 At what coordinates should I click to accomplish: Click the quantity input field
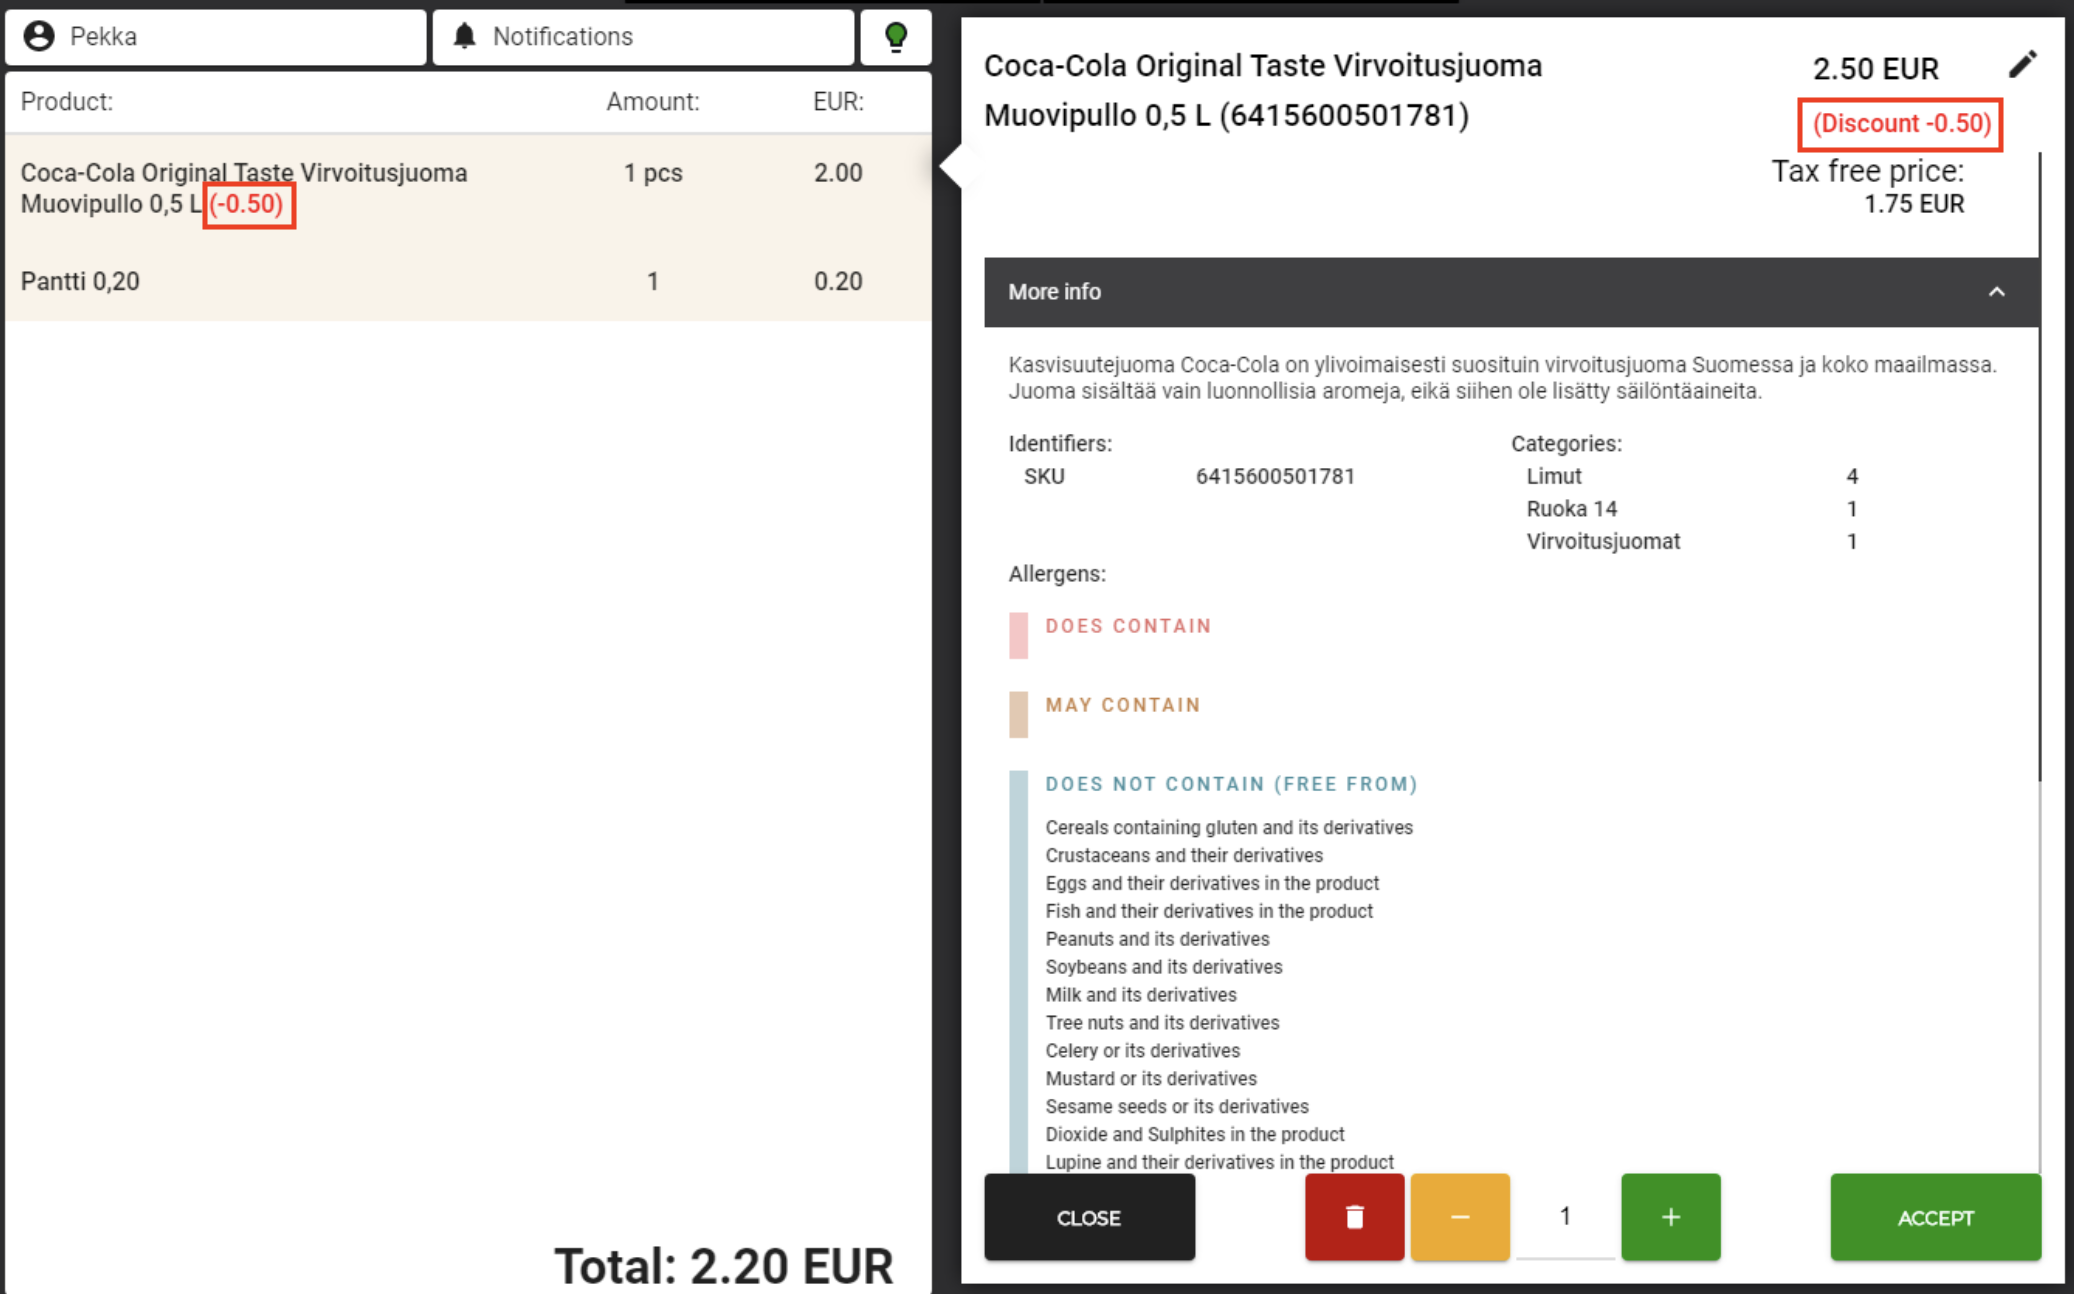click(1564, 1217)
